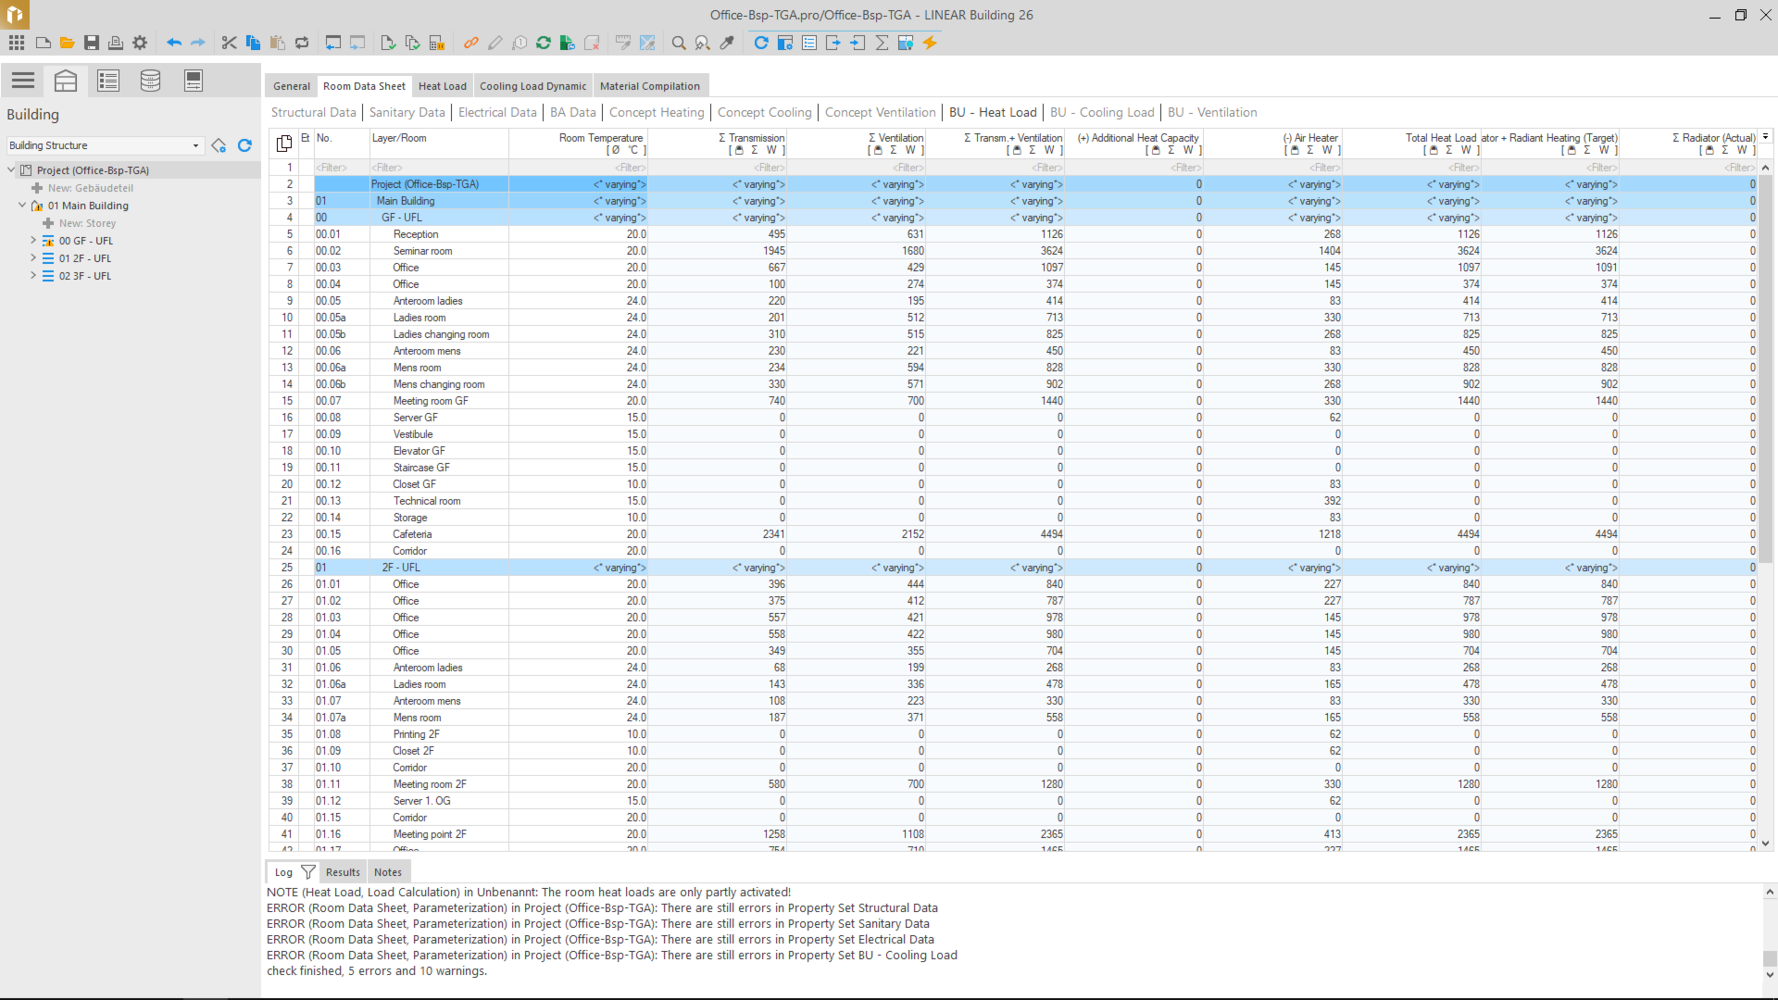Screen dimensions: 1778x1000
Task: Switch to the Results log tab
Action: 342,872
